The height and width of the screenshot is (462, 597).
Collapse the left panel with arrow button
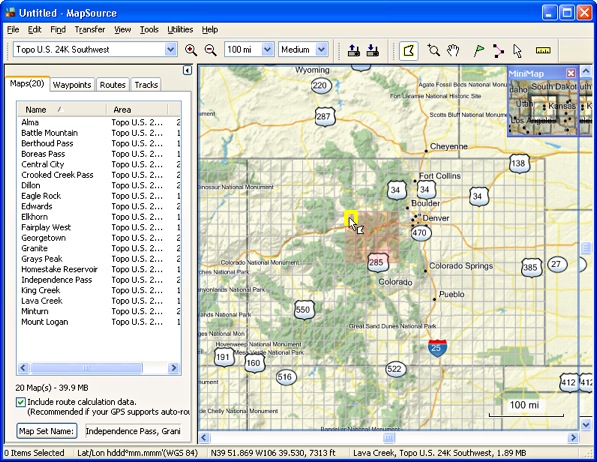[187, 70]
